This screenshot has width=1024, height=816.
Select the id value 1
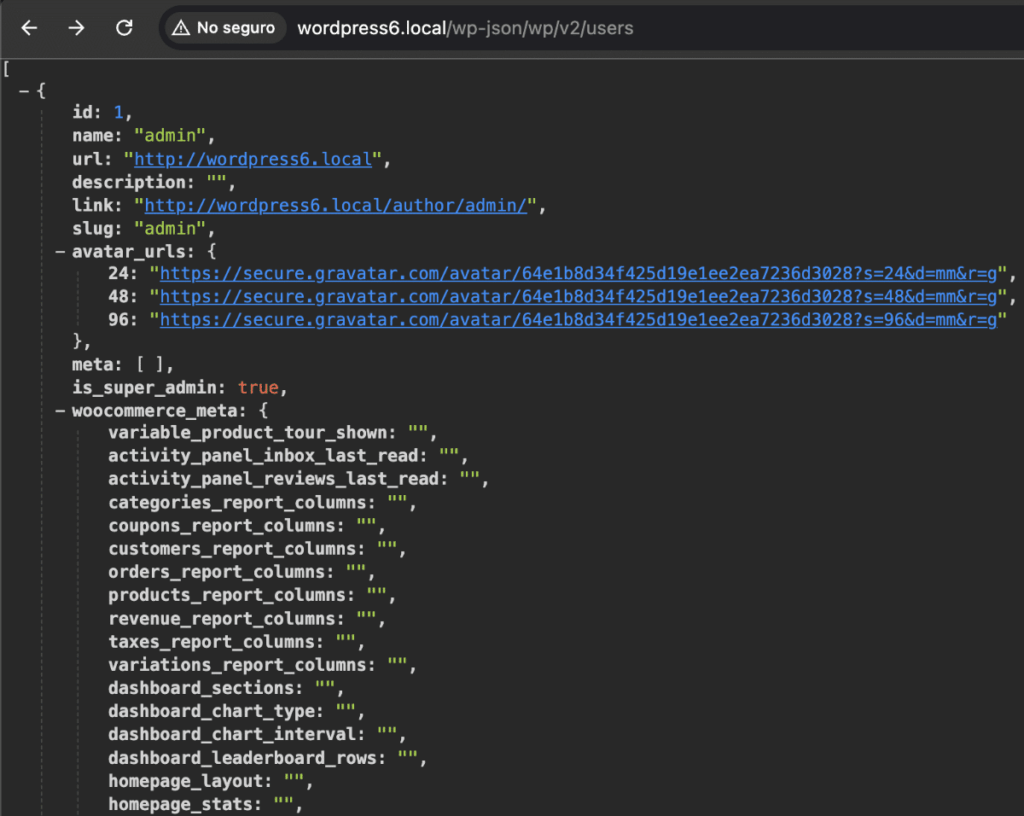point(119,112)
